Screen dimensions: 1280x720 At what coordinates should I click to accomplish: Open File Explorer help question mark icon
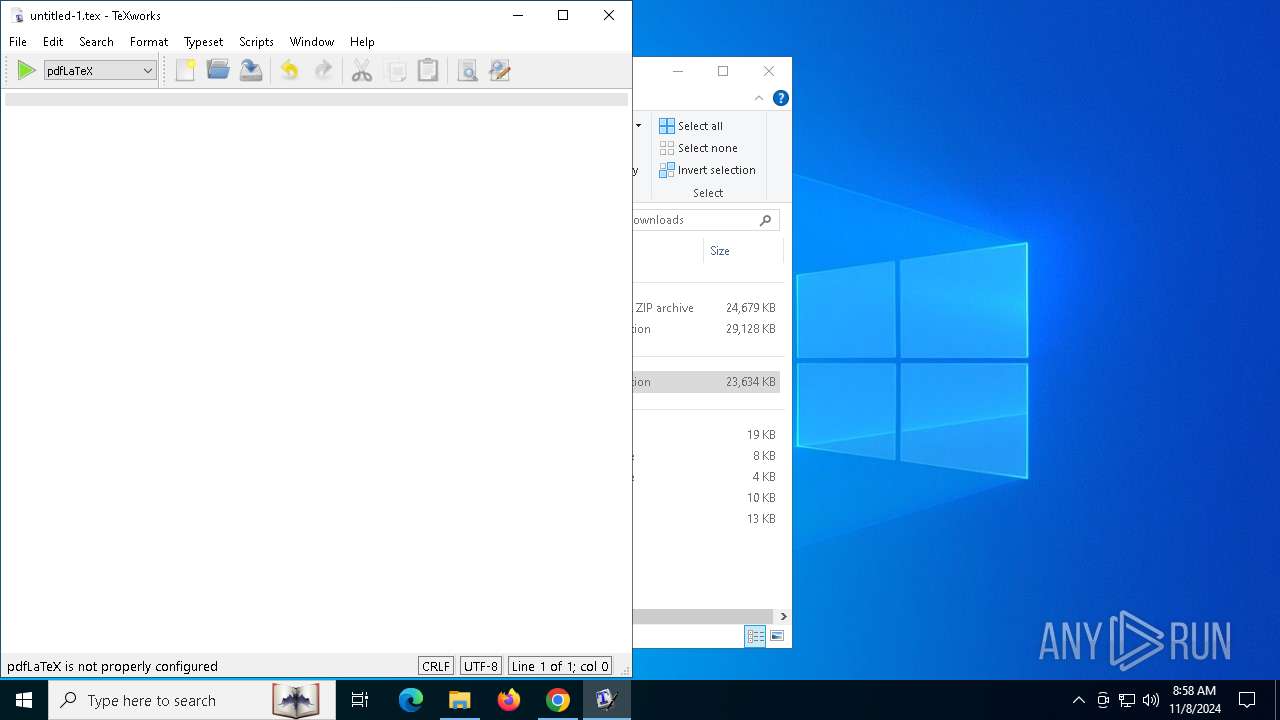click(781, 98)
